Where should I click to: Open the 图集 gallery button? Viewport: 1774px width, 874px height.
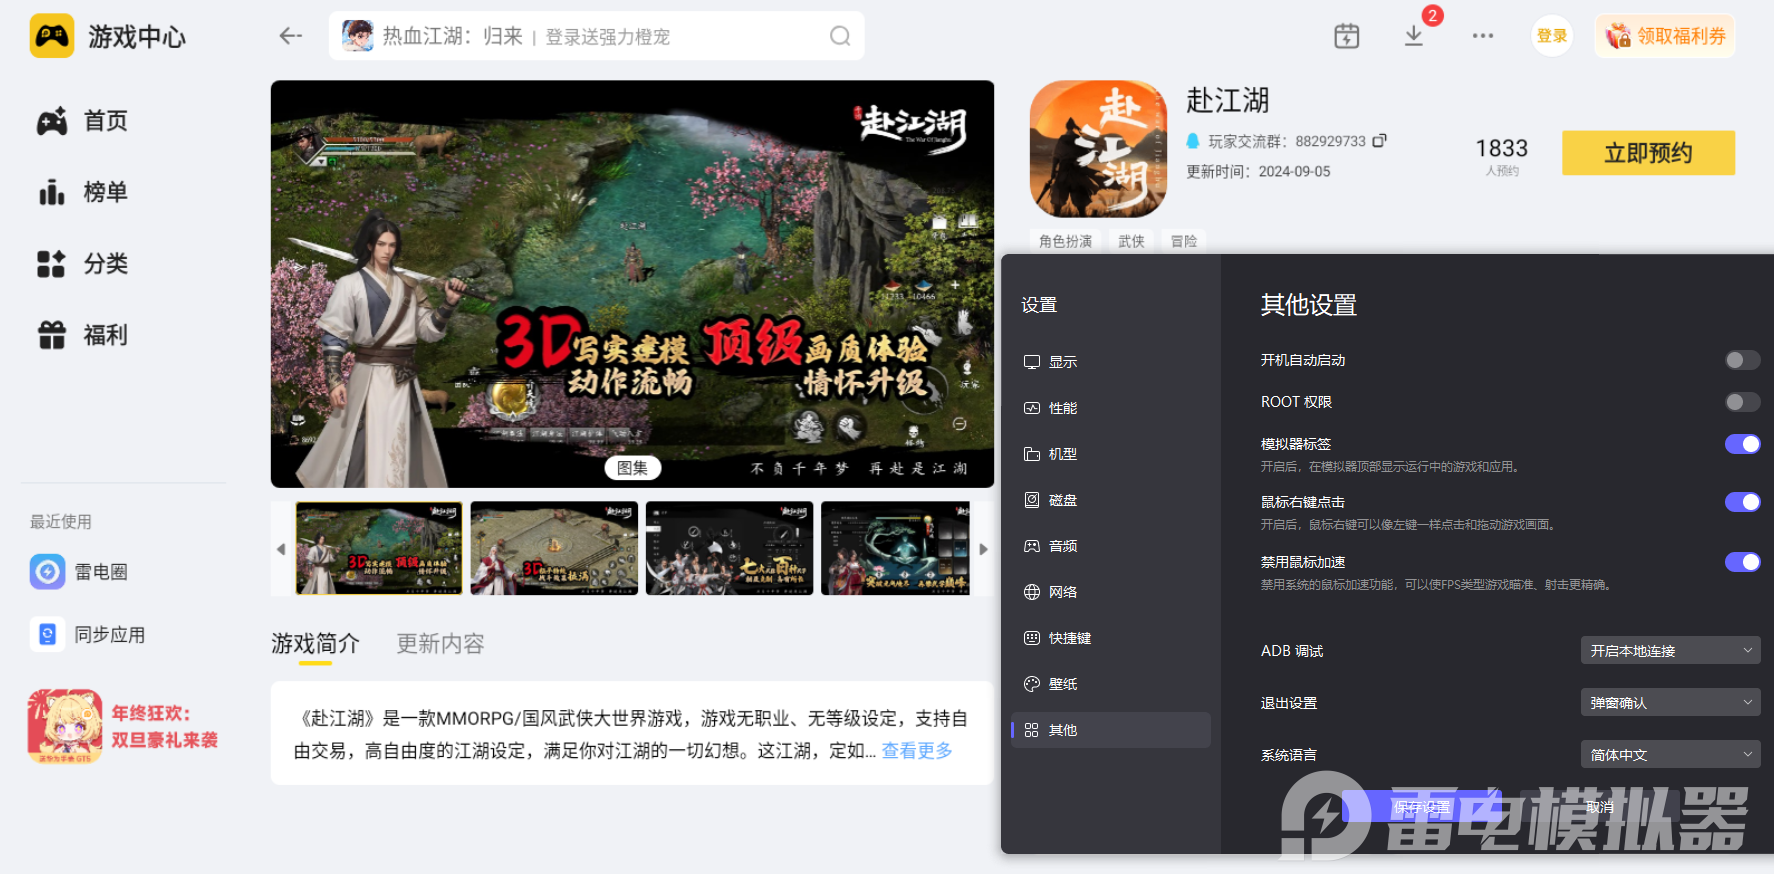coord(632,468)
